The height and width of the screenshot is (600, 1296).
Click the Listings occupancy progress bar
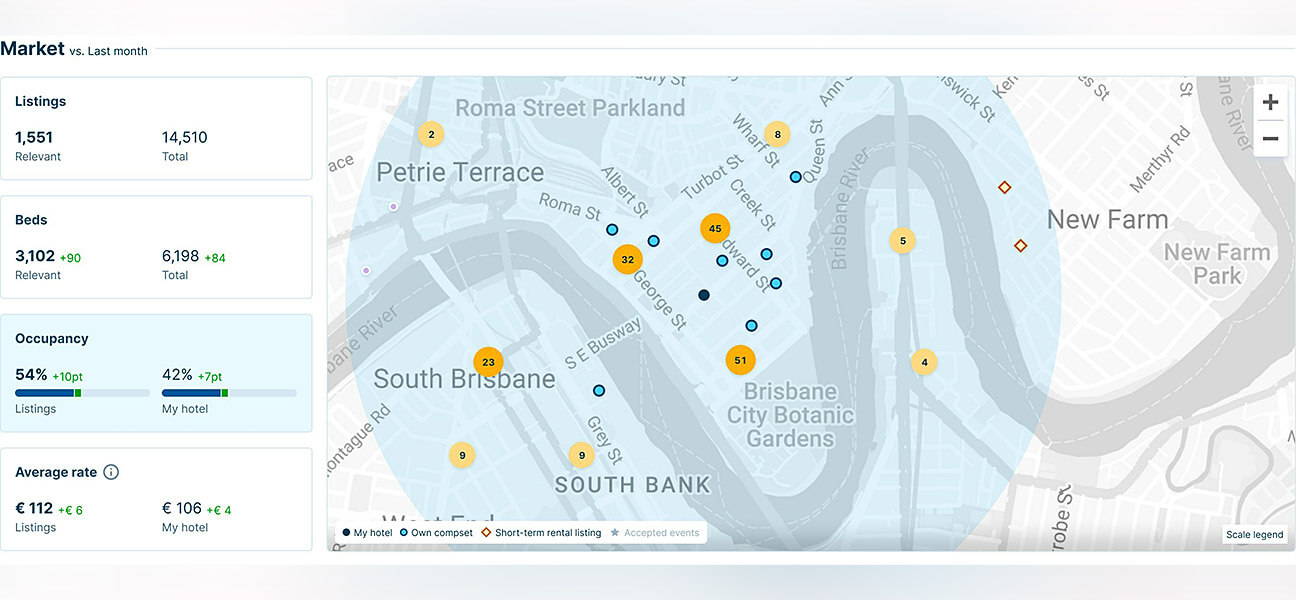(82, 393)
